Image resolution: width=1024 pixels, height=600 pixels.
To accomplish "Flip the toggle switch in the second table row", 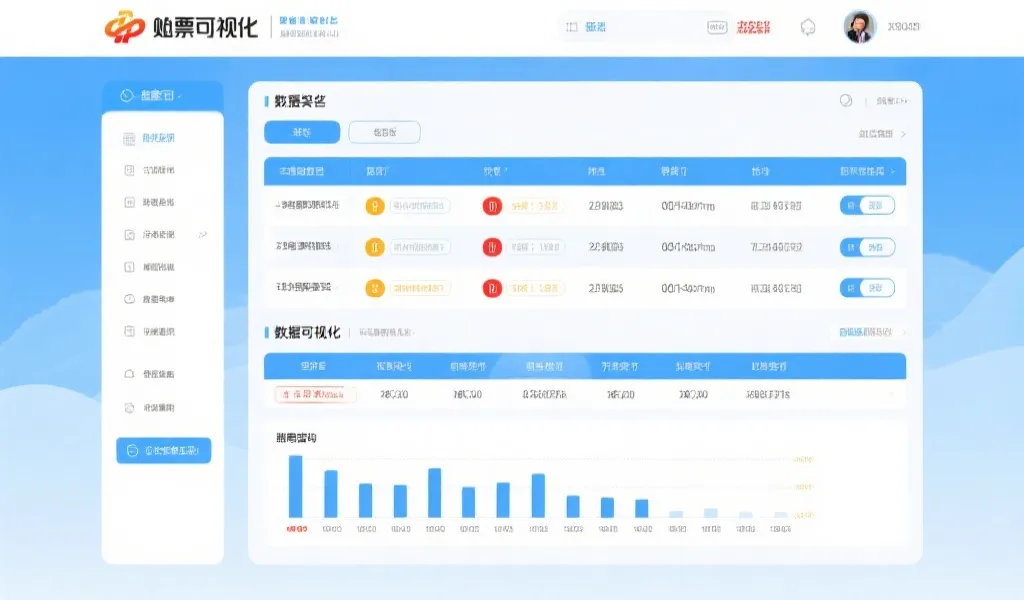I will [x=867, y=247].
